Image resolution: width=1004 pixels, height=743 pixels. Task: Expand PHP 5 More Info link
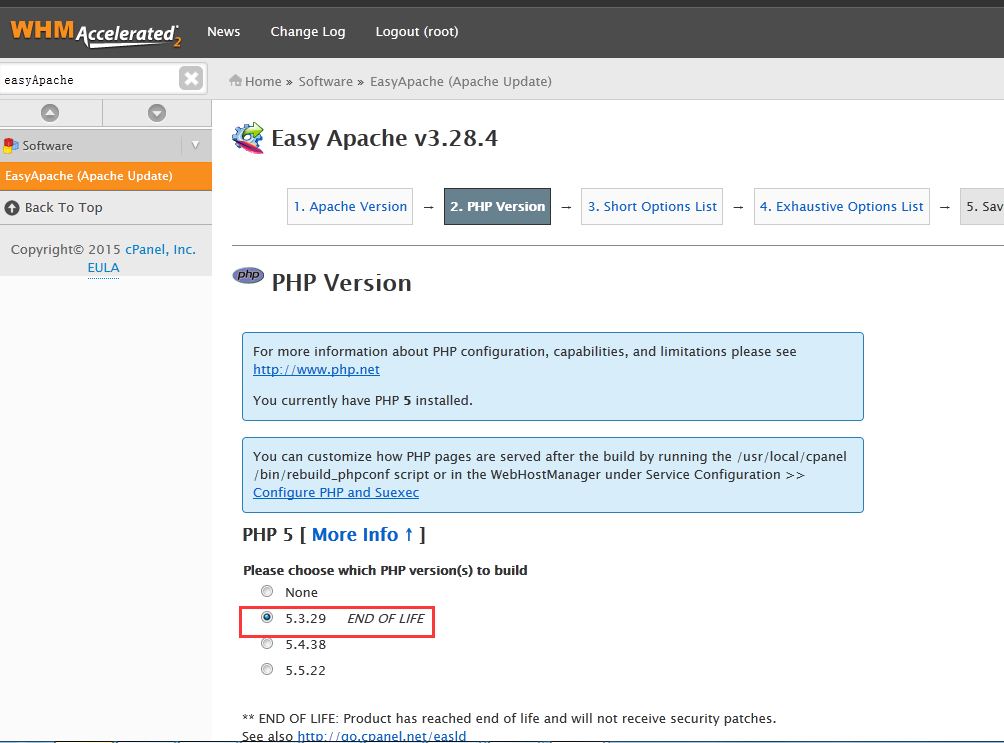[x=362, y=535]
